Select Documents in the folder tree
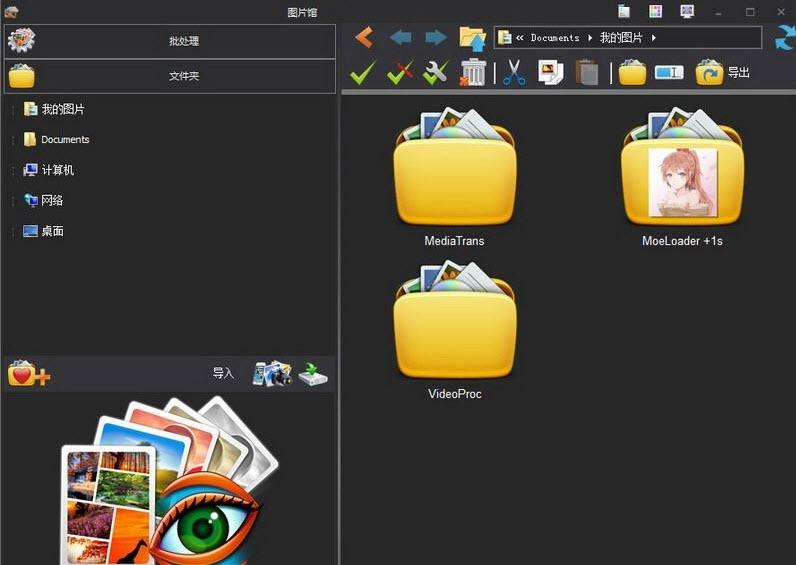This screenshot has height=565, width=796. point(65,140)
